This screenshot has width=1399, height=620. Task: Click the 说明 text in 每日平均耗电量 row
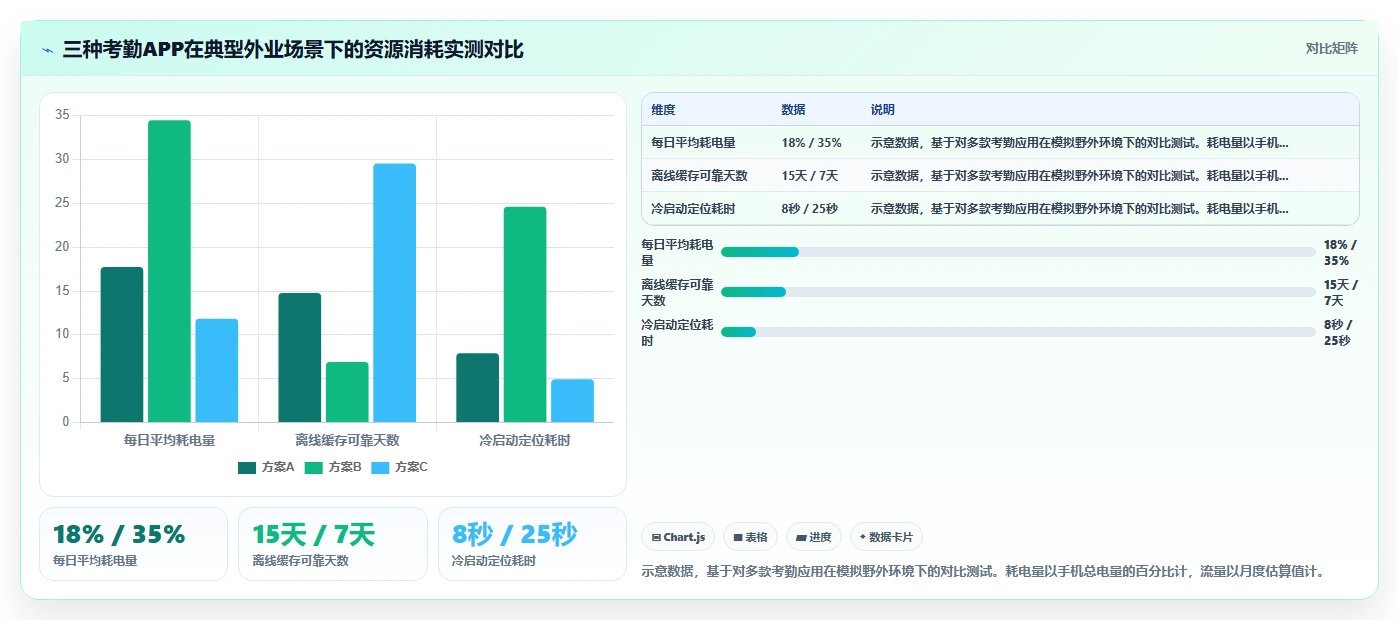(x=1080, y=143)
